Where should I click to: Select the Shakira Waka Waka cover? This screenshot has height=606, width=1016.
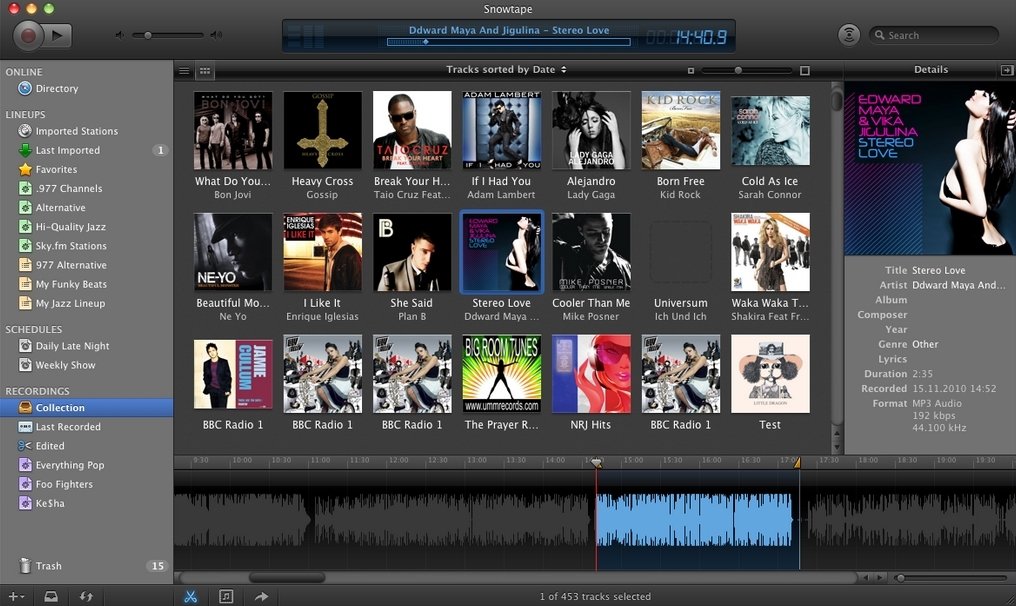pos(770,252)
